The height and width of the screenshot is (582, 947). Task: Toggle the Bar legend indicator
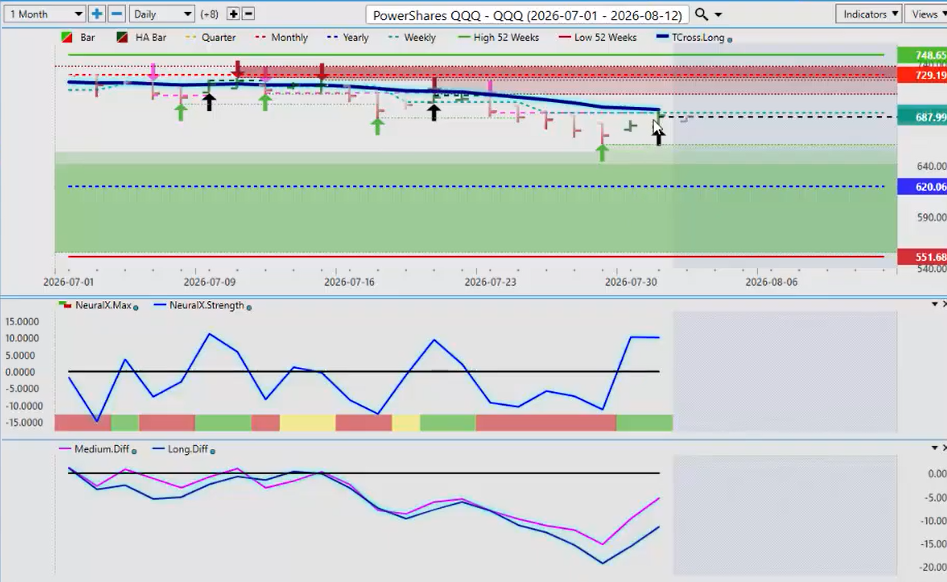pyautogui.click(x=79, y=37)
